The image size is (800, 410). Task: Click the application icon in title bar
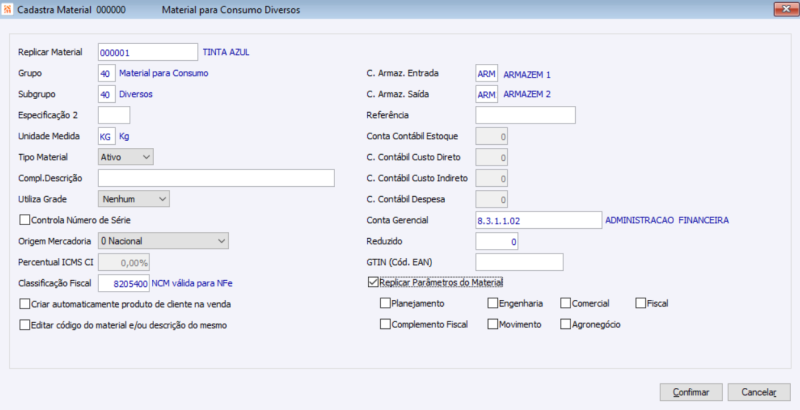(x=8, y=10)
